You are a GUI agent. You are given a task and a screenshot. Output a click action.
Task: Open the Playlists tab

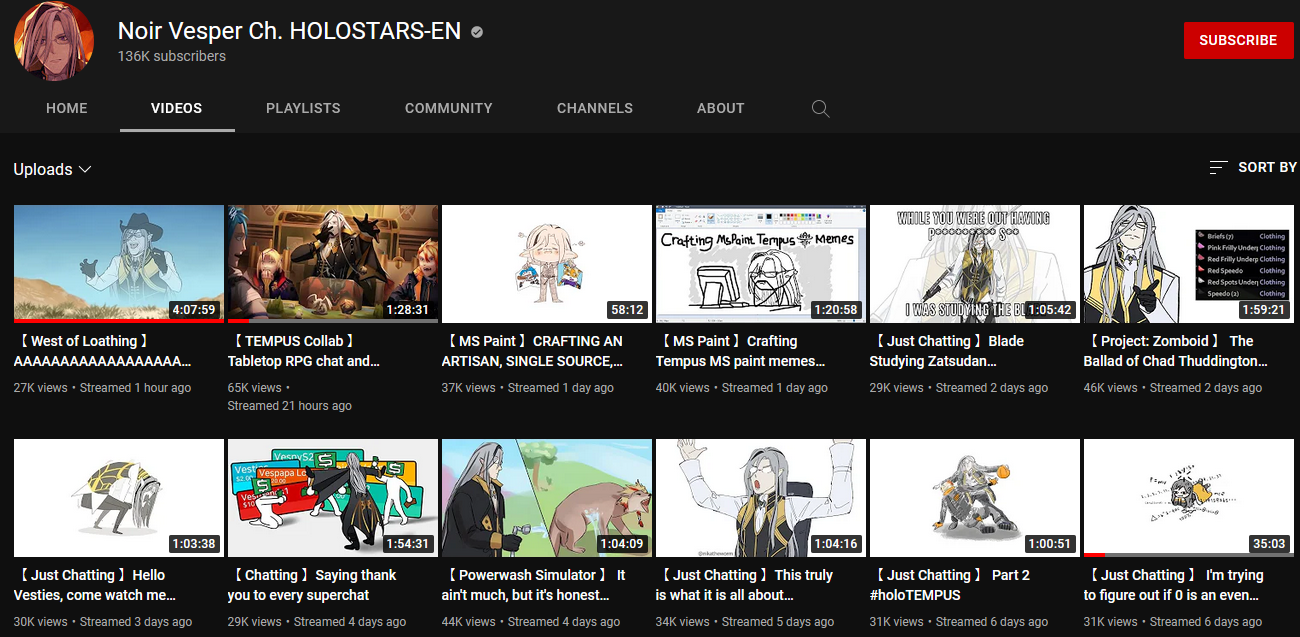tap(303, 108)
